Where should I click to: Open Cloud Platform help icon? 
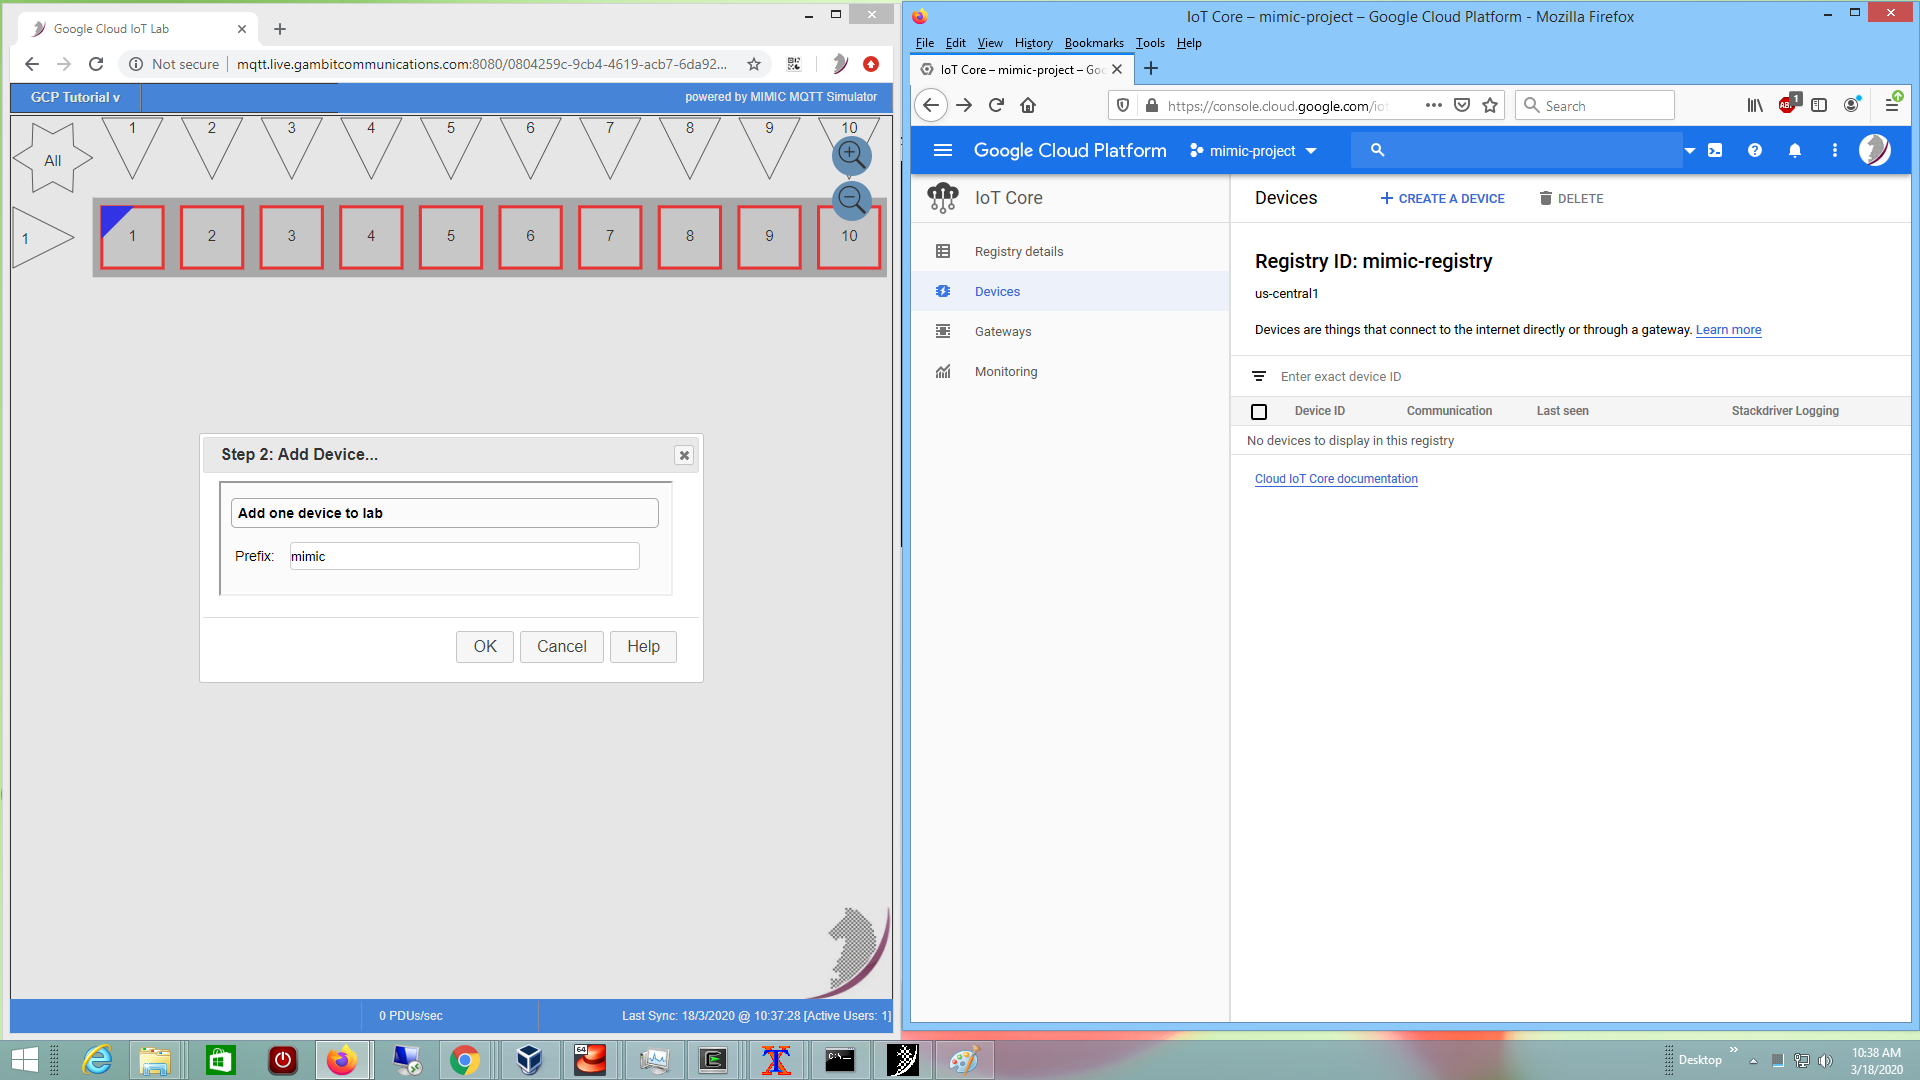[1755, 150]
